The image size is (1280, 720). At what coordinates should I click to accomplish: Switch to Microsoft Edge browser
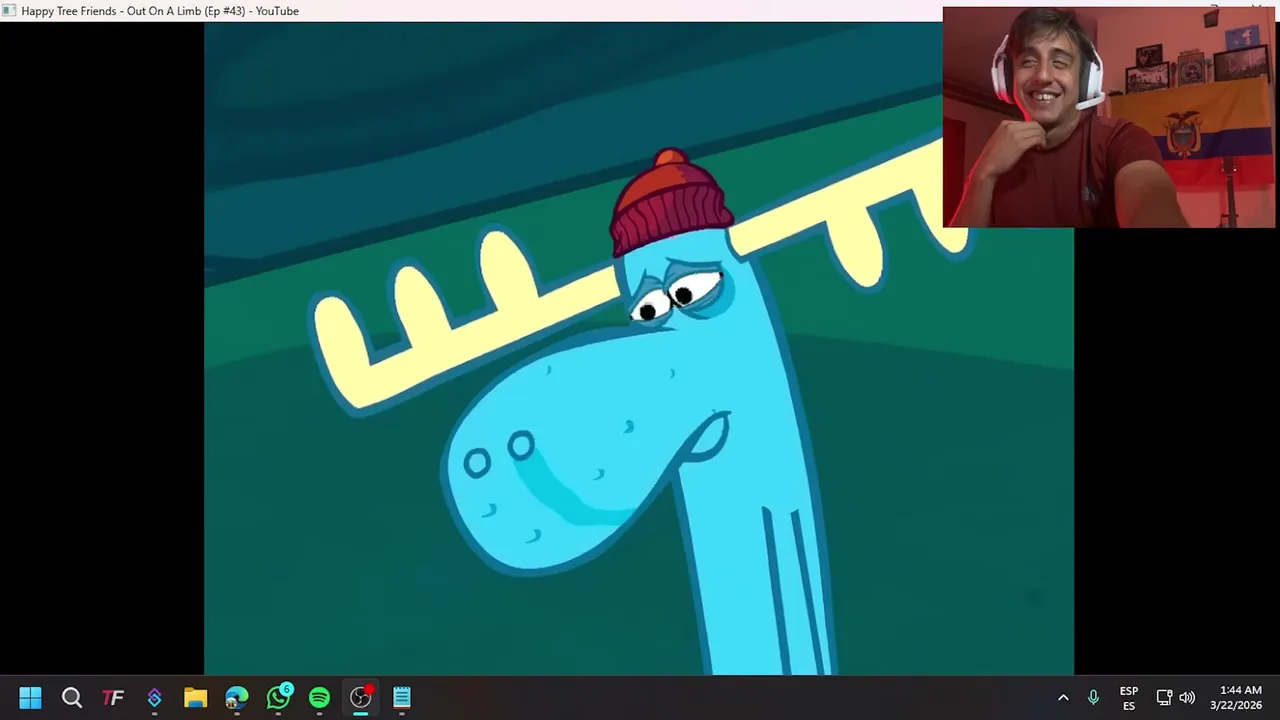tap(237, 697)
